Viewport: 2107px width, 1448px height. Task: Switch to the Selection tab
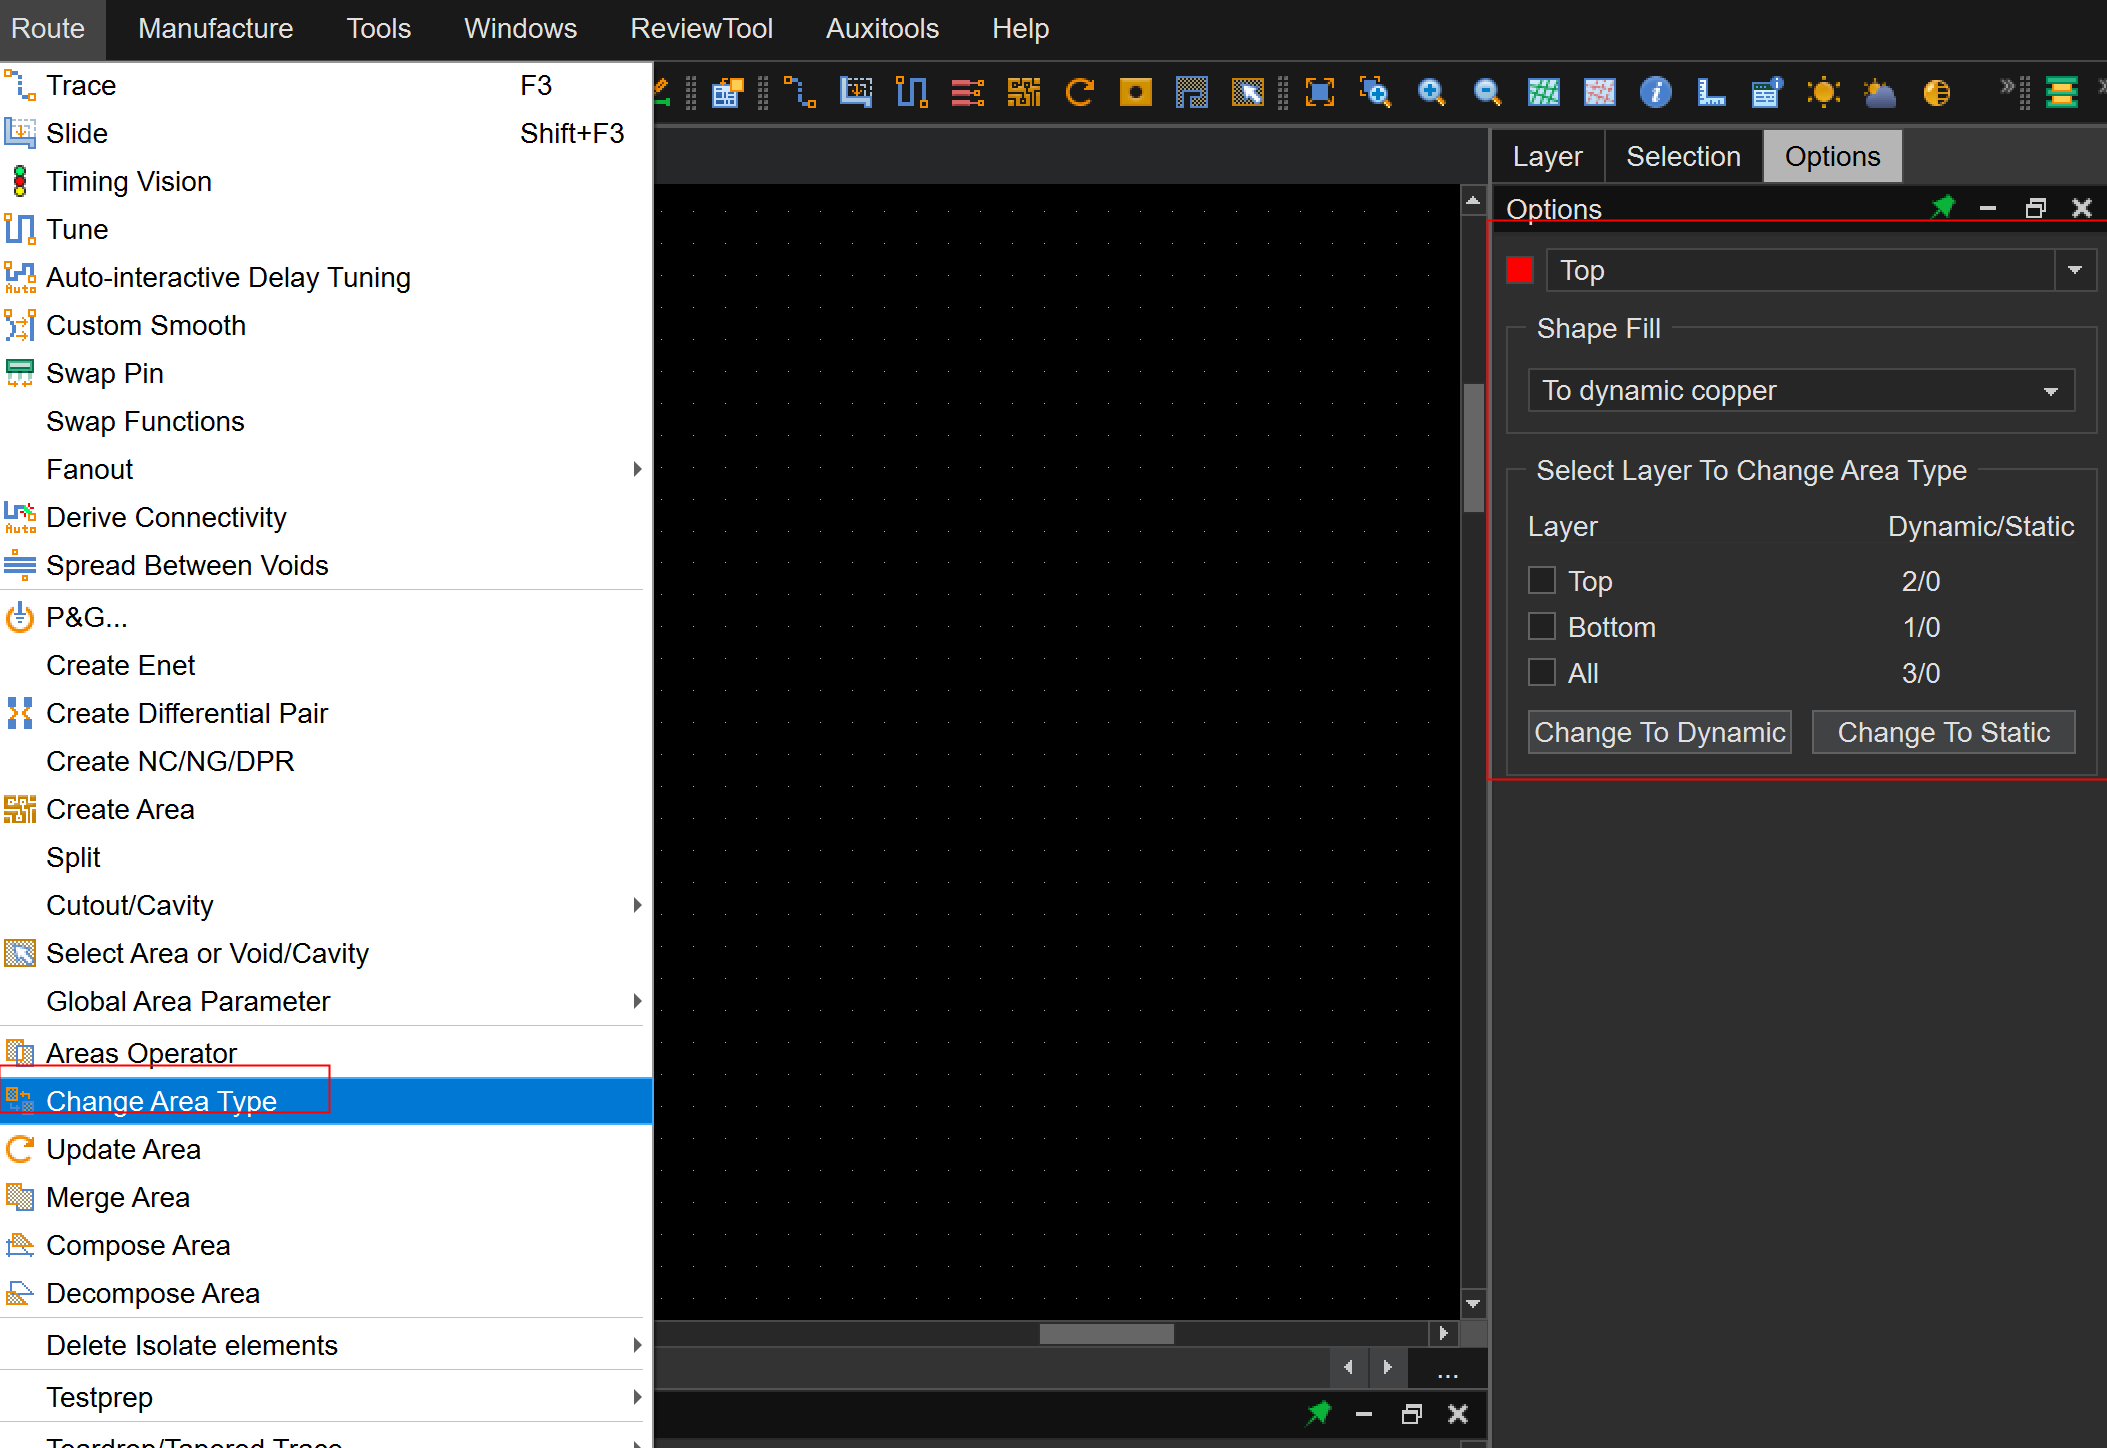[x=1683, y=156]
